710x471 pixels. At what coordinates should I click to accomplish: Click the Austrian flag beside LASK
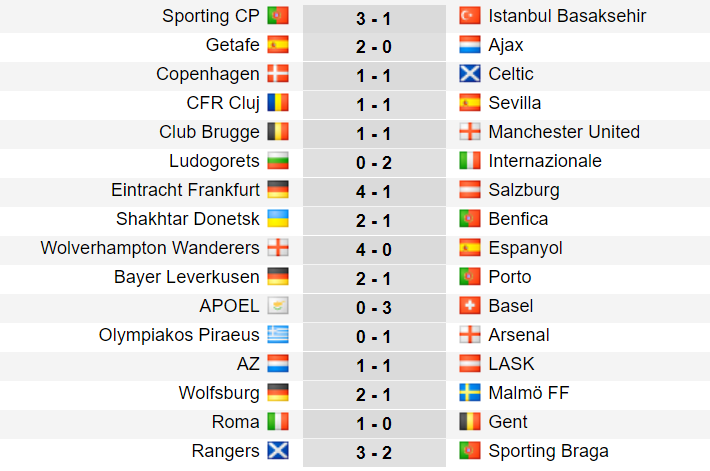tap(470, 364)
